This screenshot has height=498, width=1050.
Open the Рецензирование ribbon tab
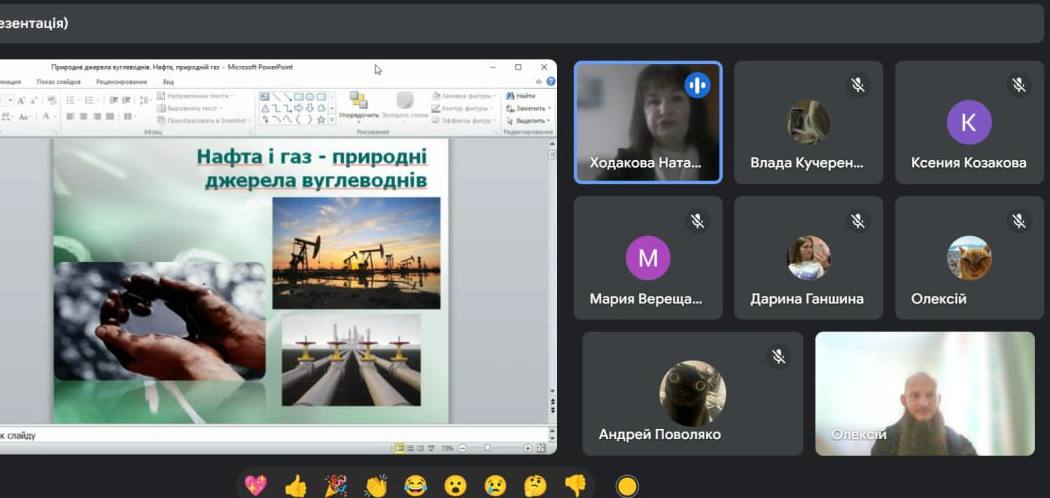[121, 82]
